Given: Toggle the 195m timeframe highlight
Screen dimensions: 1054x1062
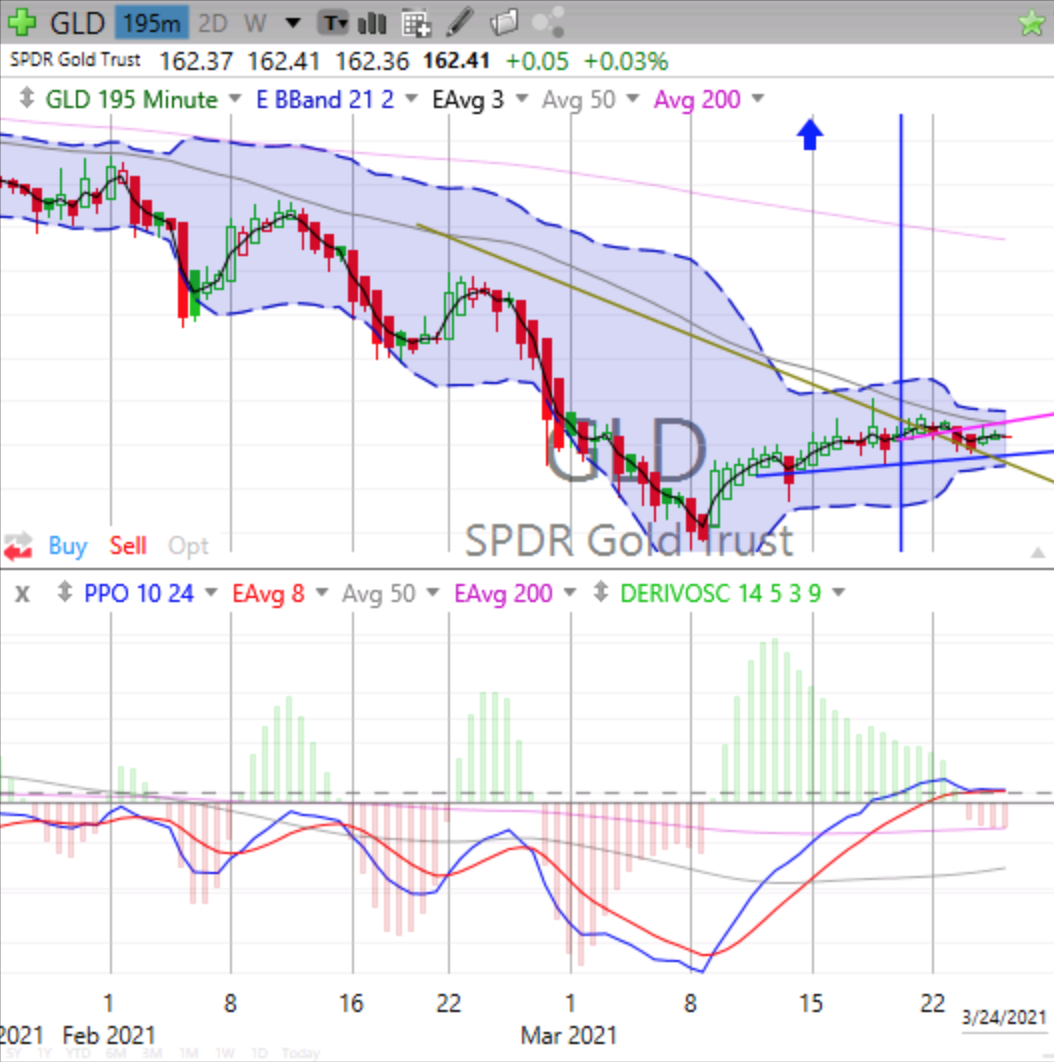Looking at the screenshot, I should pos(151,22).
